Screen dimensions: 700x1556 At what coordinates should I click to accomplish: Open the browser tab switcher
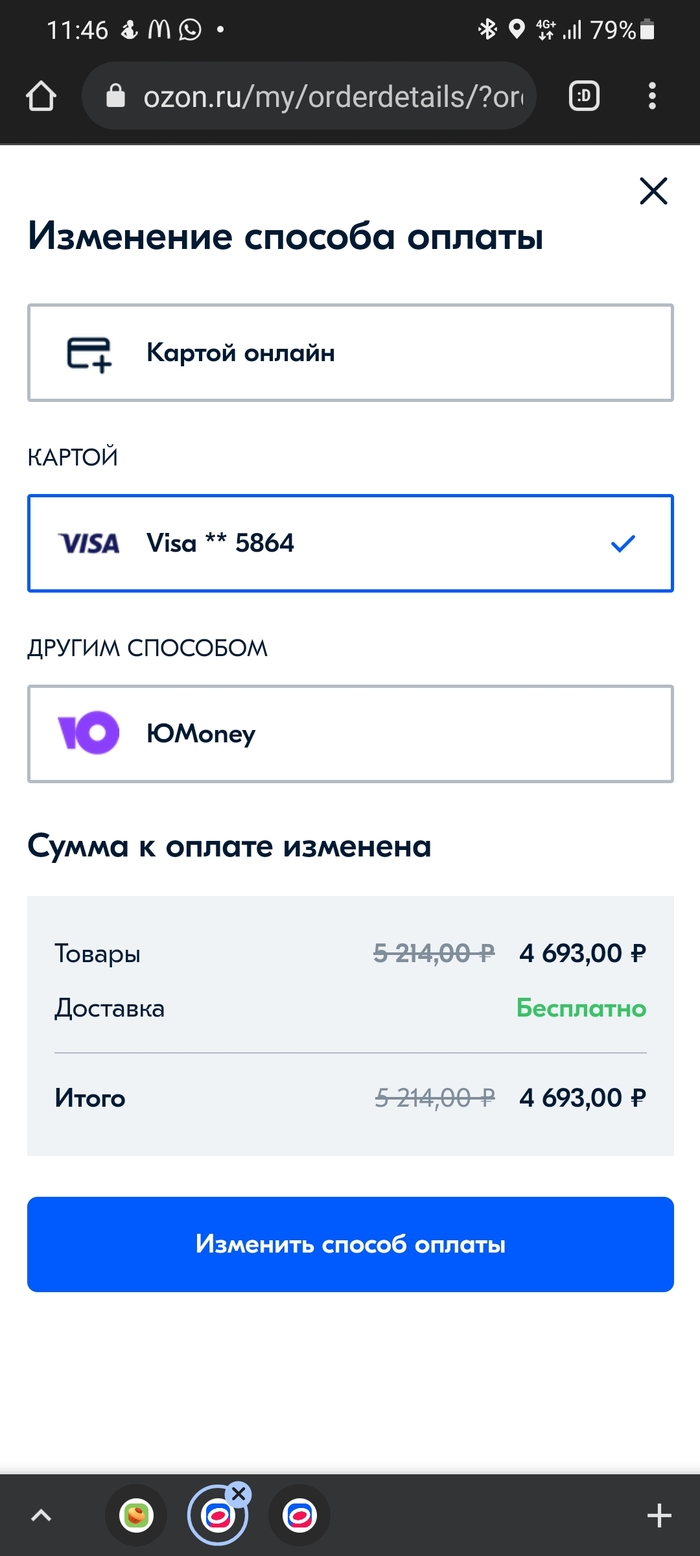[x=584, y=96]
